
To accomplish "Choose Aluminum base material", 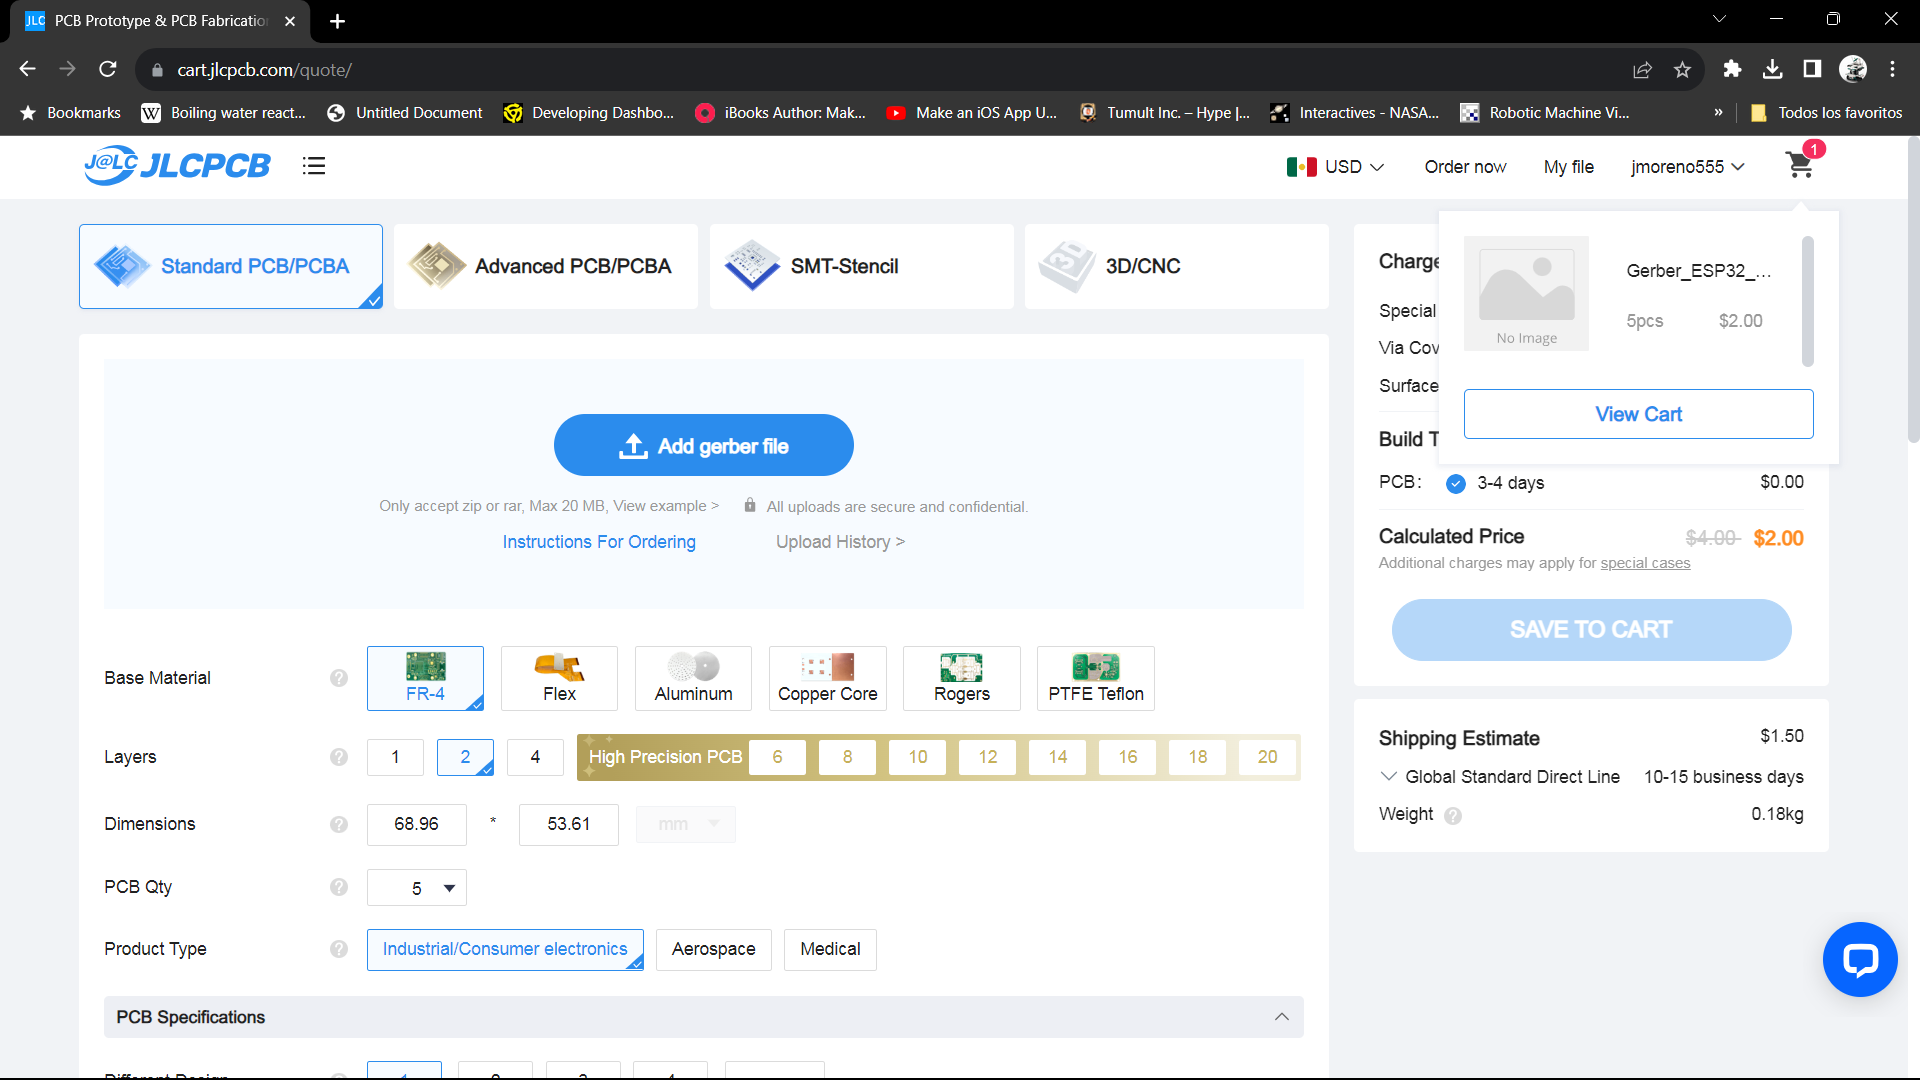I will [693, 678].
